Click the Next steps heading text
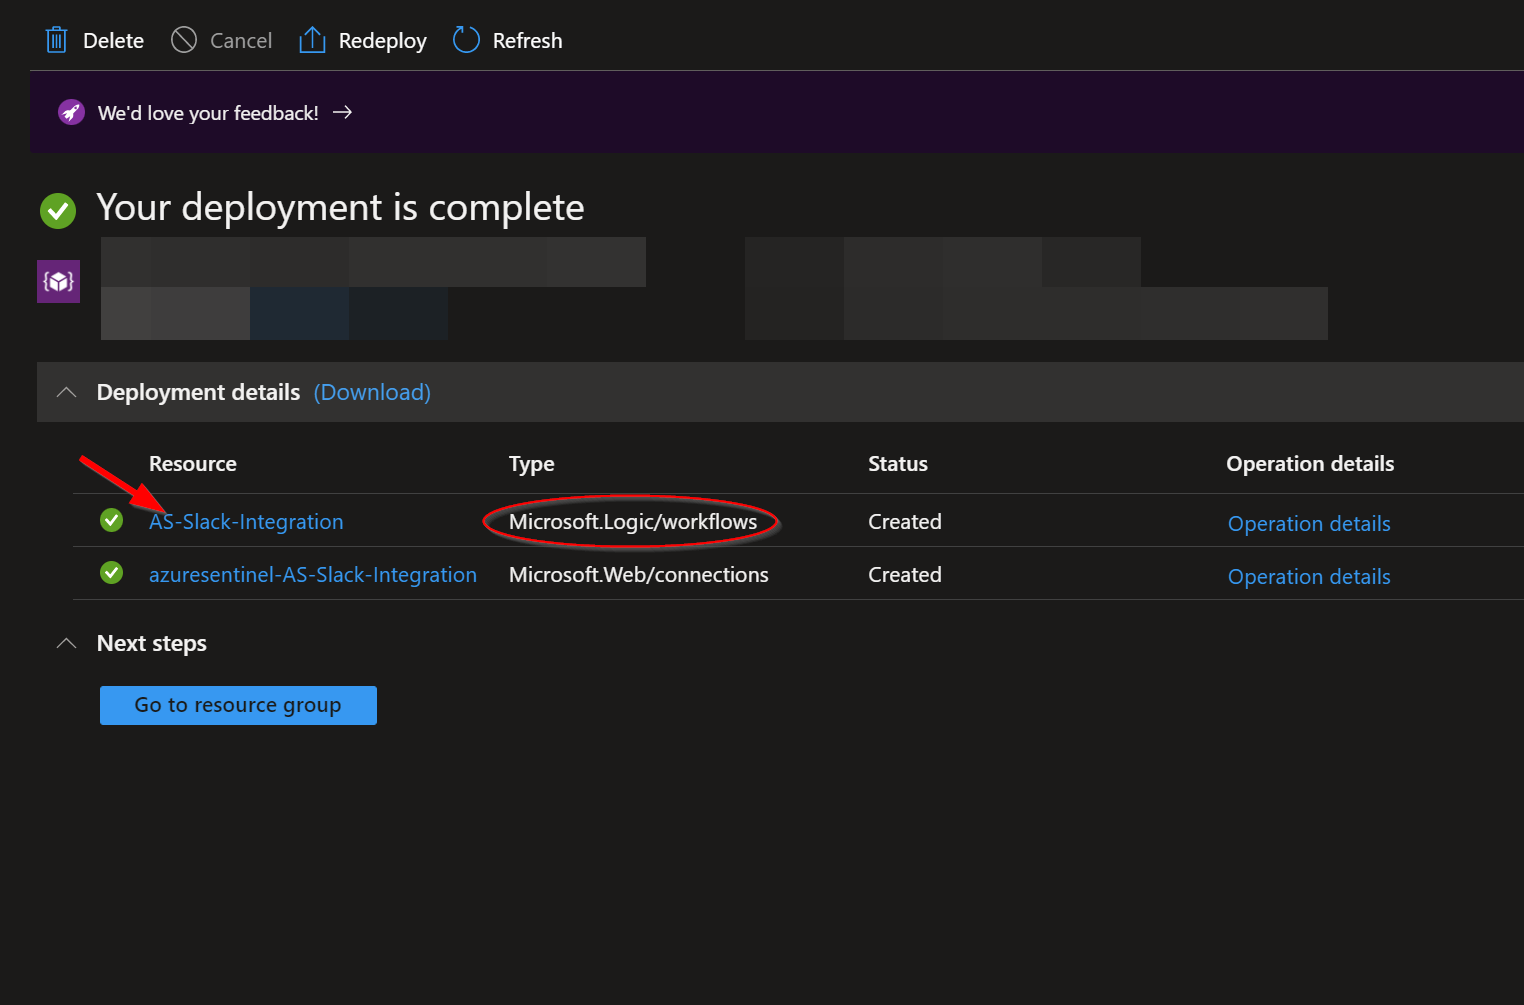The height and width of the screenshot is (1005, 1524). (152, 643)
